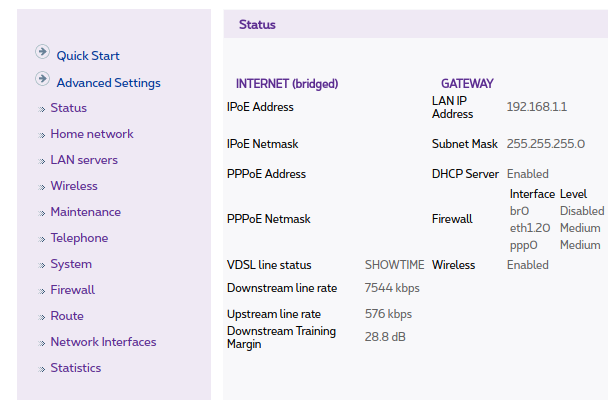Screen dimensions: 608x400
Task: Open the Telephone section
Action: [80, 238]
